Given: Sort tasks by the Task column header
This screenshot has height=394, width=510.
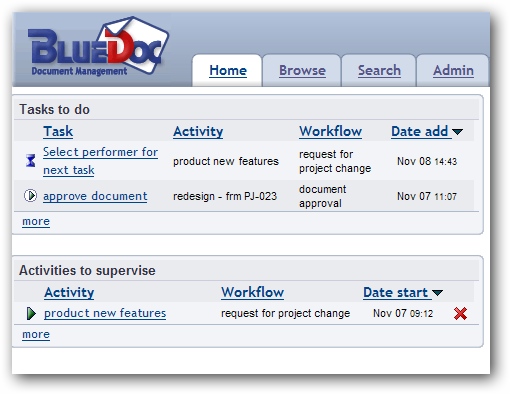Looking at the screenshot, I should 58,131.
